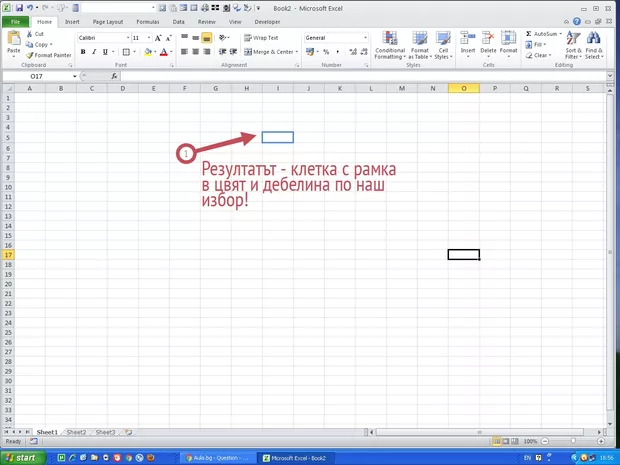Toggle Italic formatting
Image resolution: width=620 pixels, height=465 pixels.
(94, 52)
